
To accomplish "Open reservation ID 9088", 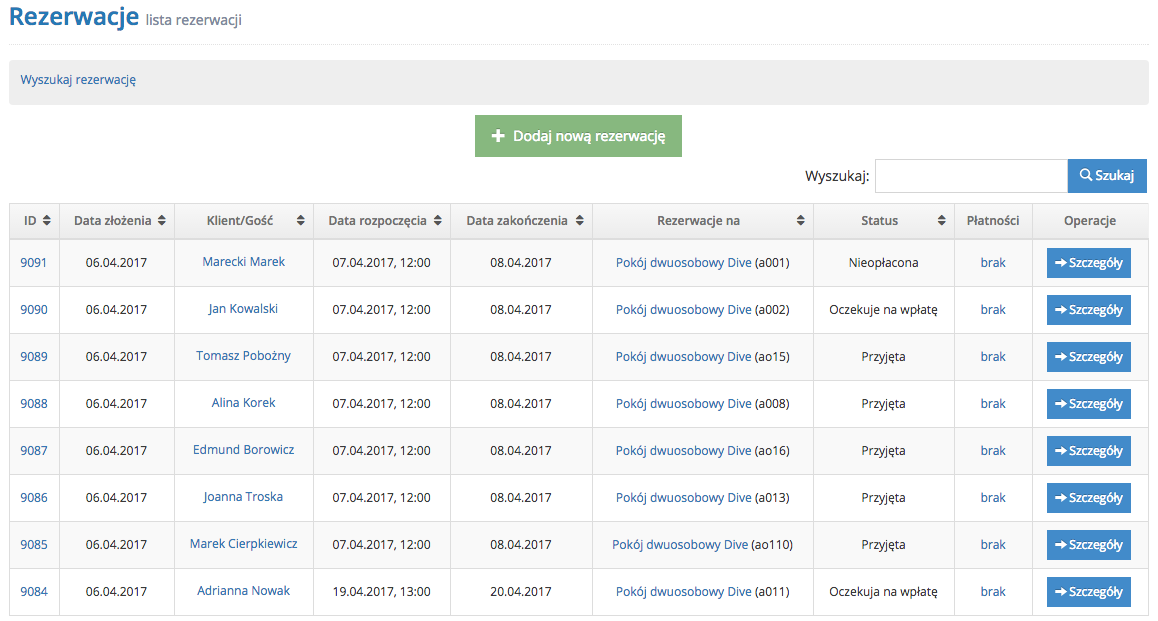I will [x=34, y=404].
